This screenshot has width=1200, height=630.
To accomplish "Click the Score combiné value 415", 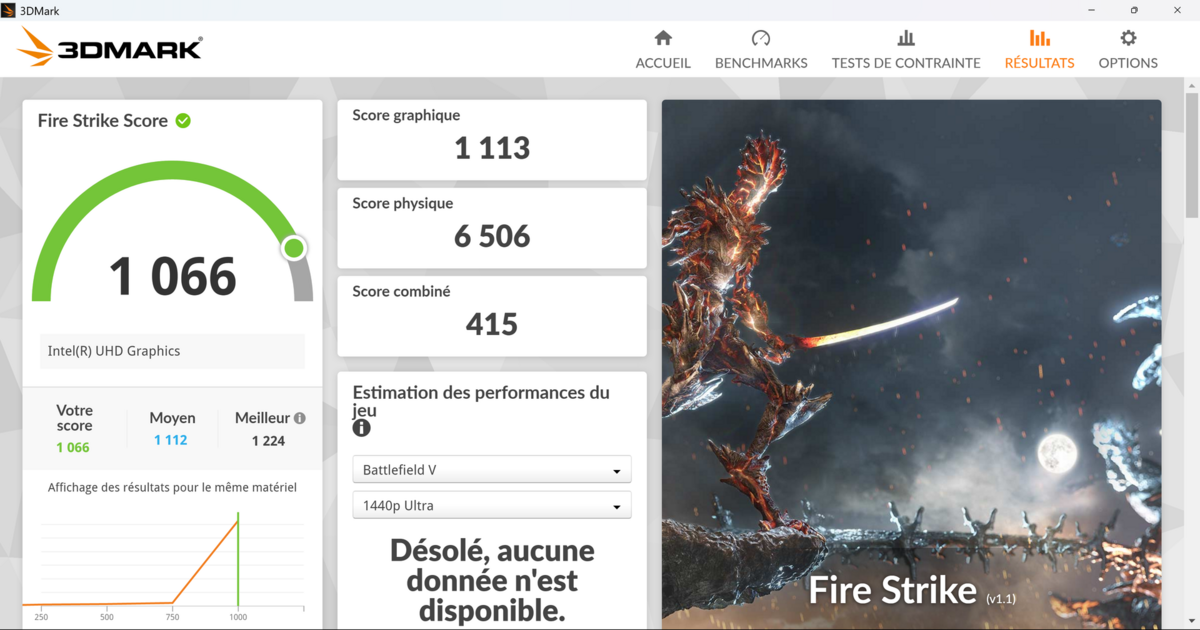I will pos(492,324).
